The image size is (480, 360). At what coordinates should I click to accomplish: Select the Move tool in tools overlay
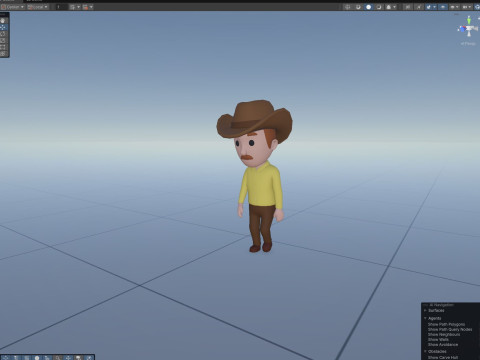pyautogui.click(x=3, y=27)
